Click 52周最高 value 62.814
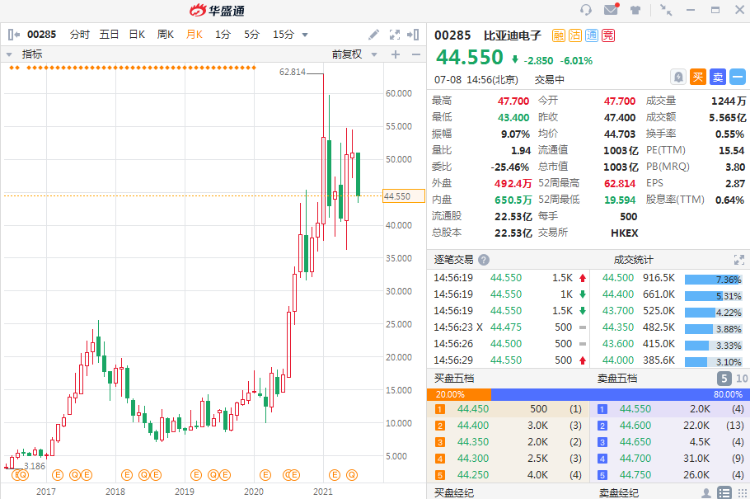Image resolution: width=750 pixels, height=499 pixels. 620,184
